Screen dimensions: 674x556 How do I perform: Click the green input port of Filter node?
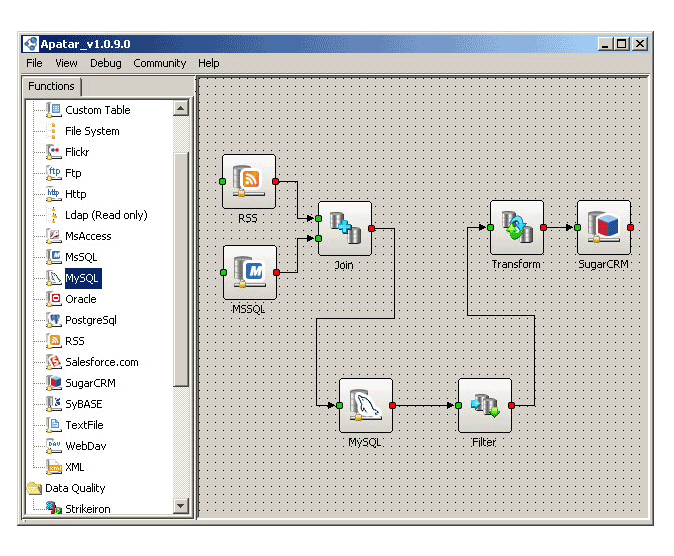[x=459, y=405]
